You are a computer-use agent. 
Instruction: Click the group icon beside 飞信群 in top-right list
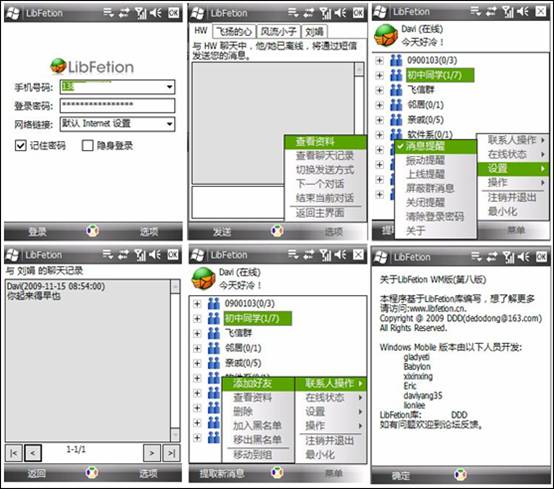(x=396, y=90)
